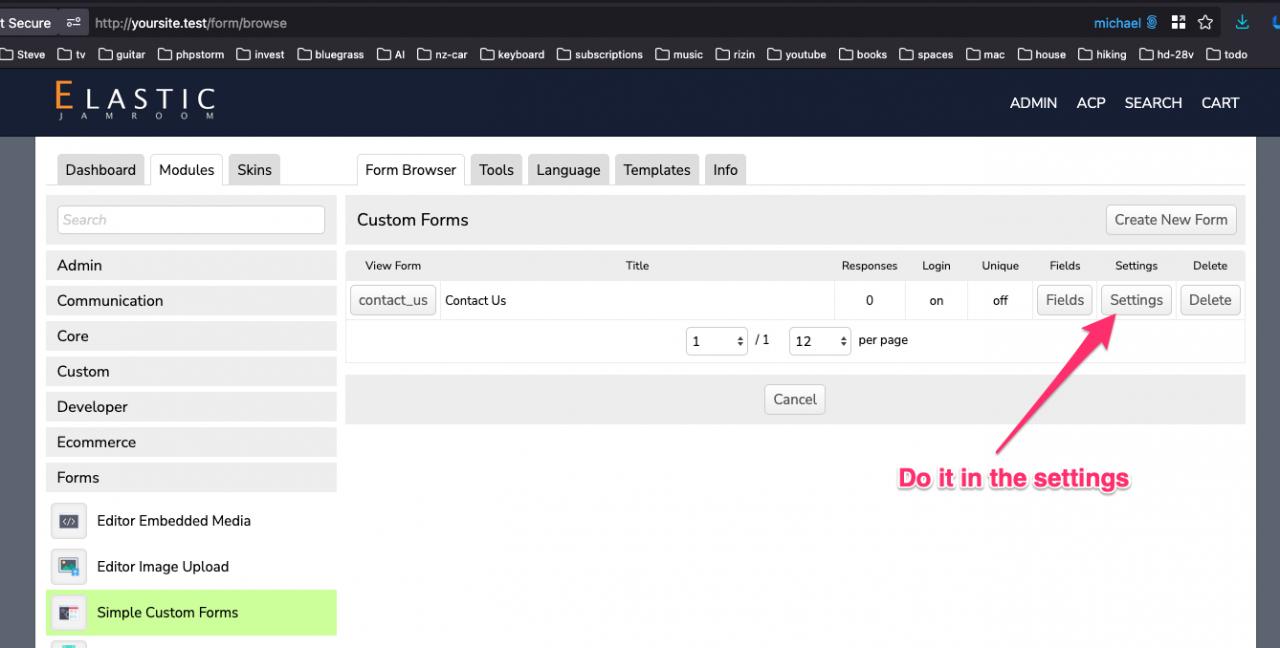
Task: Focus the module Search input field
Action: coord(191,220)
